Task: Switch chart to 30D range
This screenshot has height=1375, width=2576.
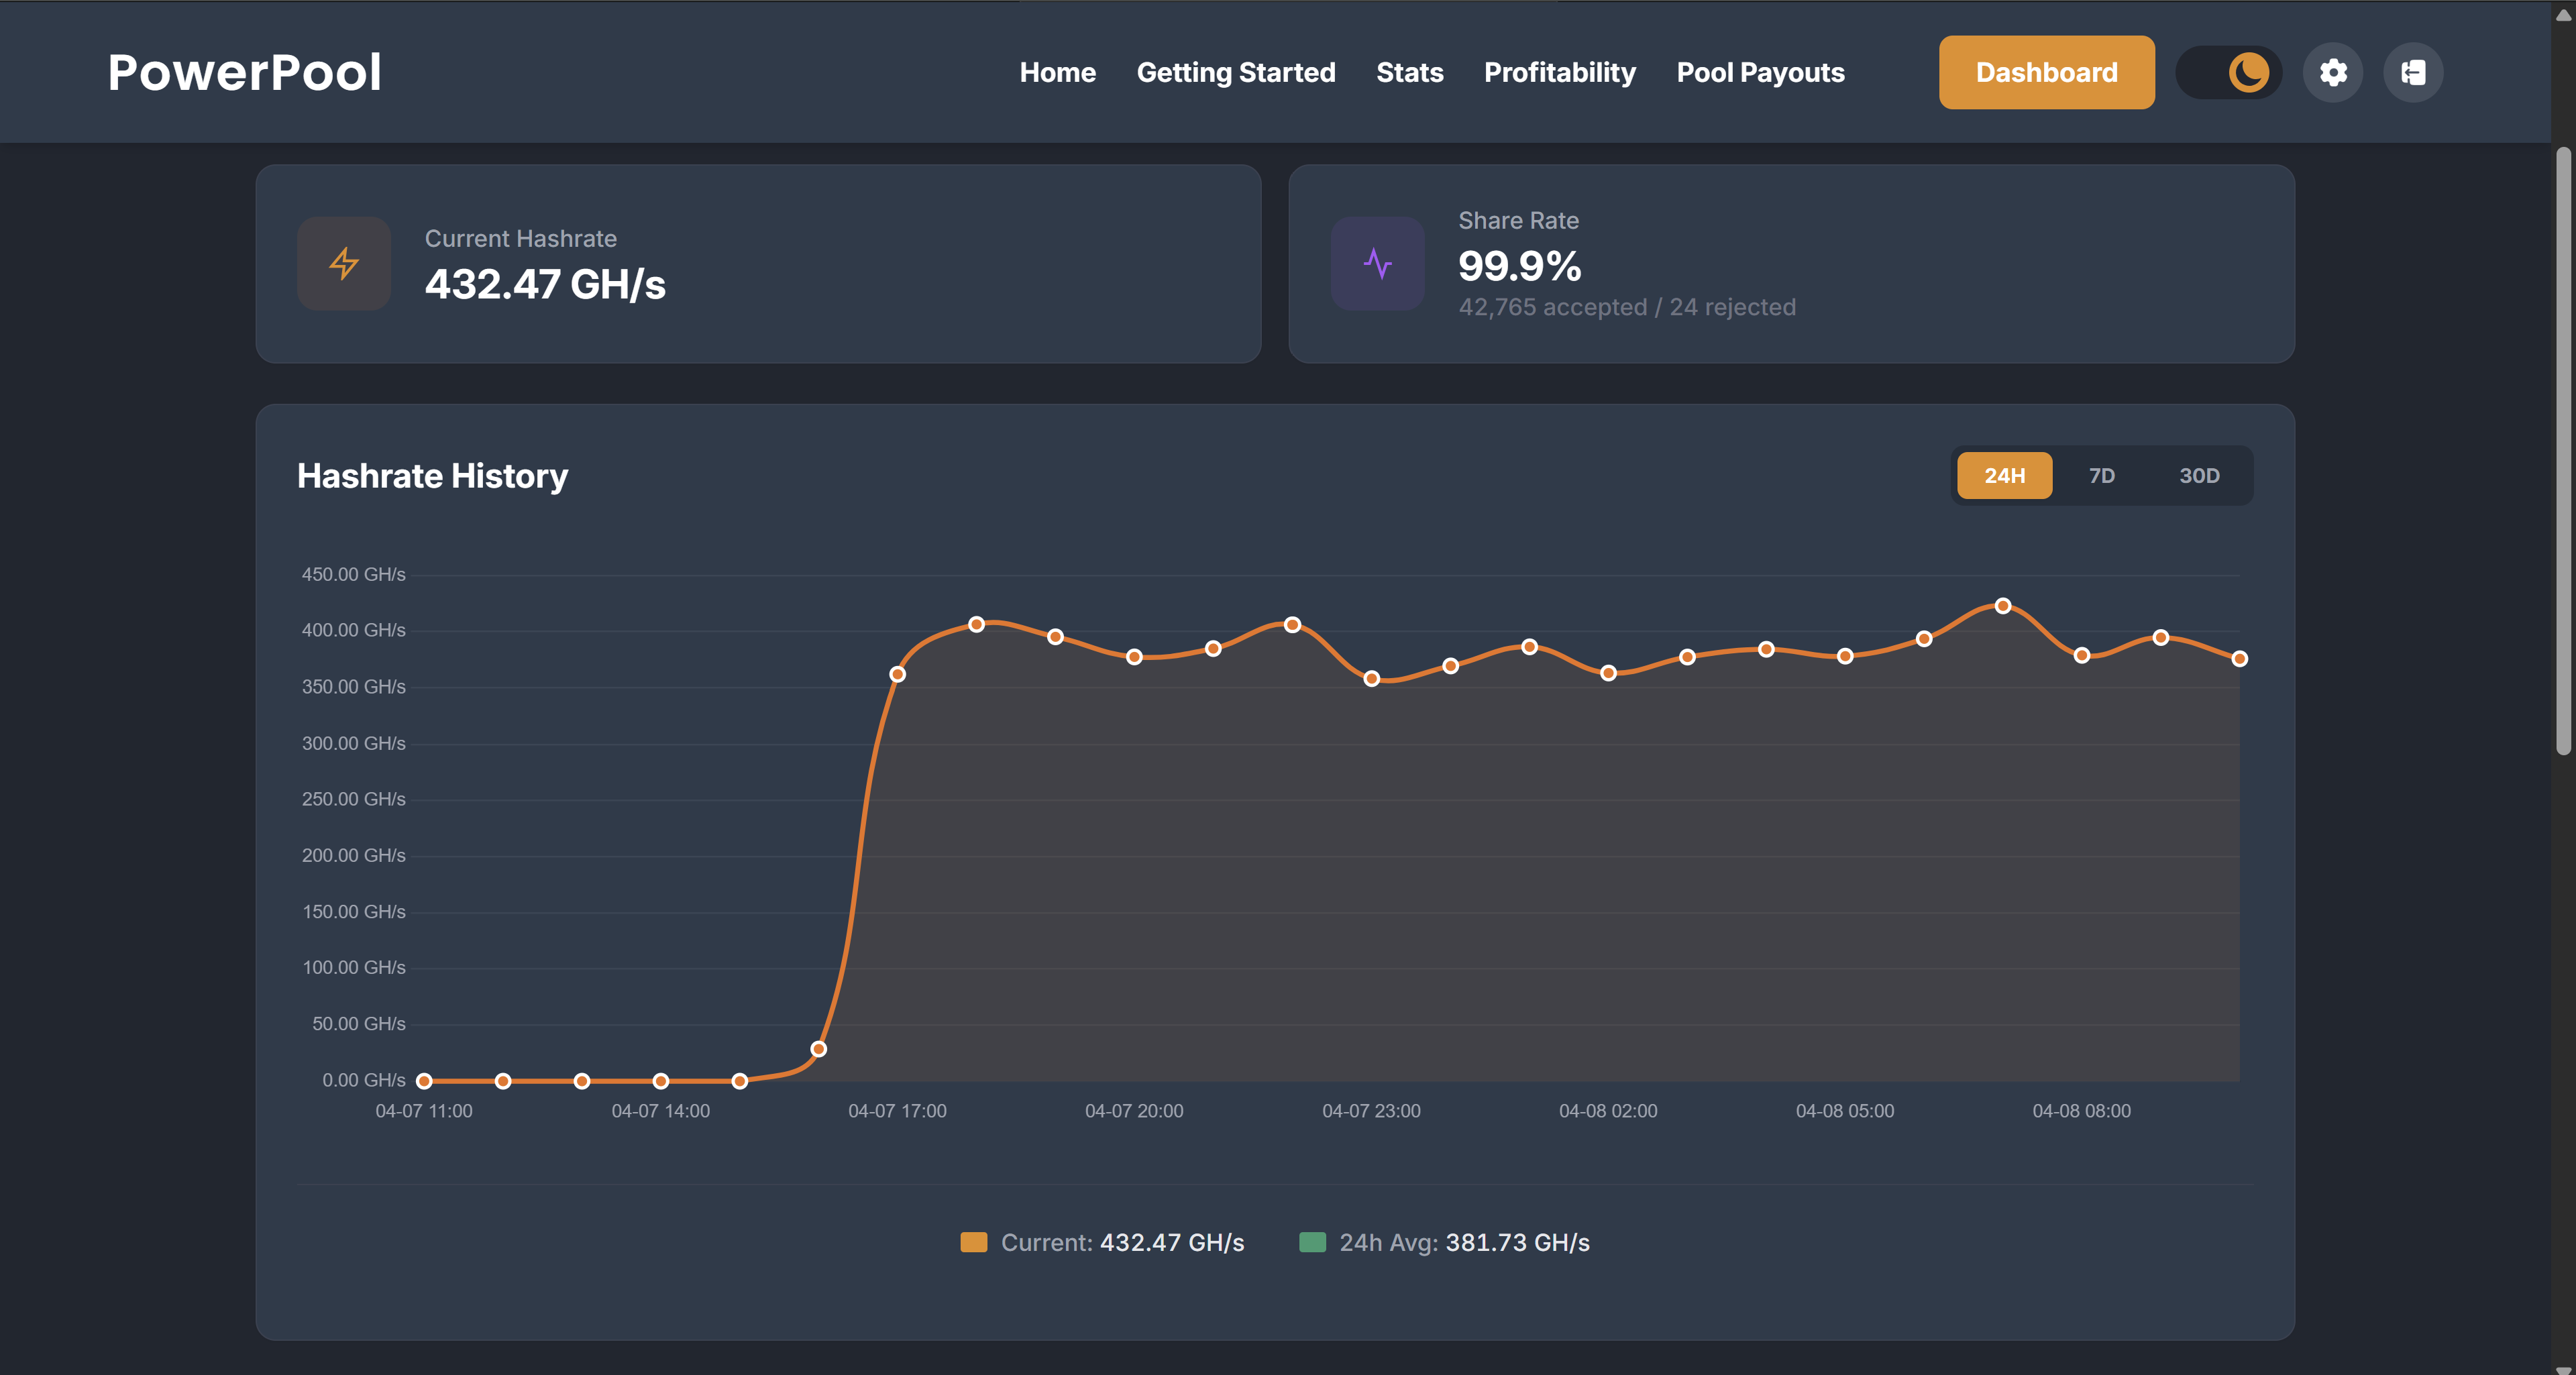Action: (x=2198, y=476)
